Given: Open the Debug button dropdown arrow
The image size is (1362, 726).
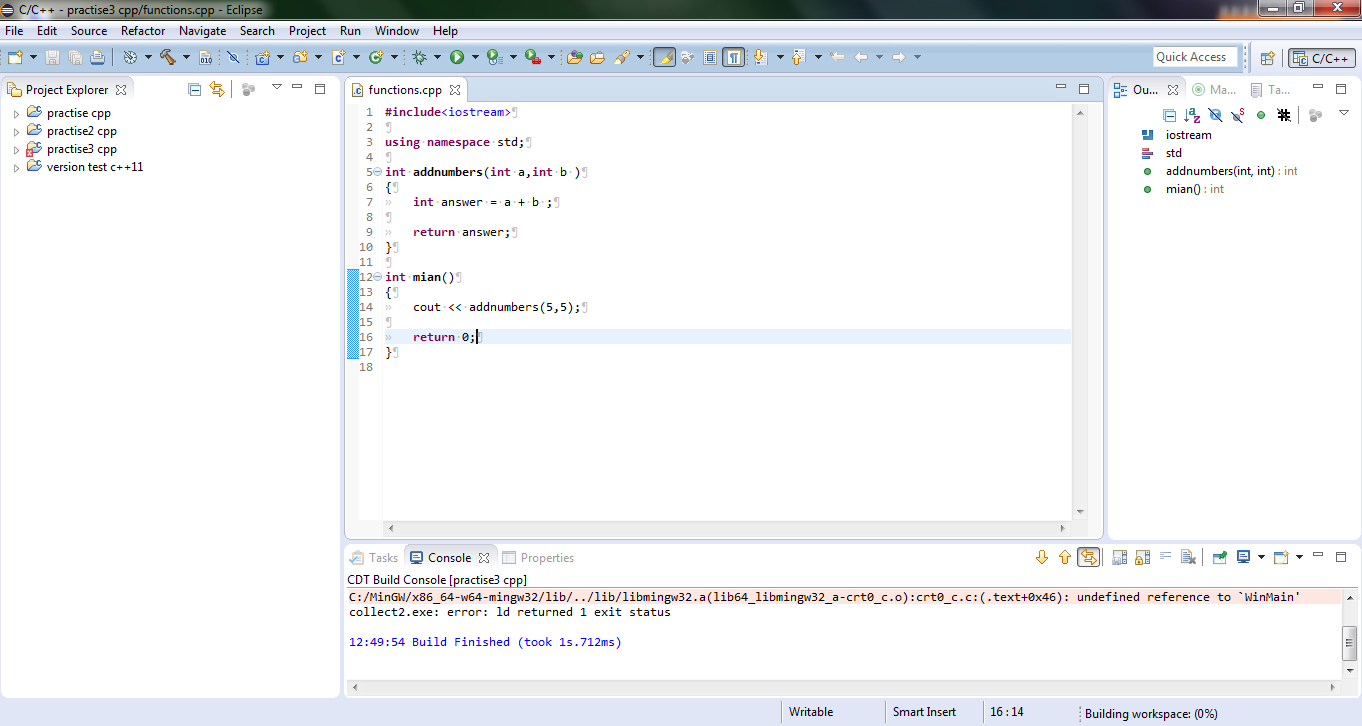Looking at the screenshot, I should (x=437, y=57).
